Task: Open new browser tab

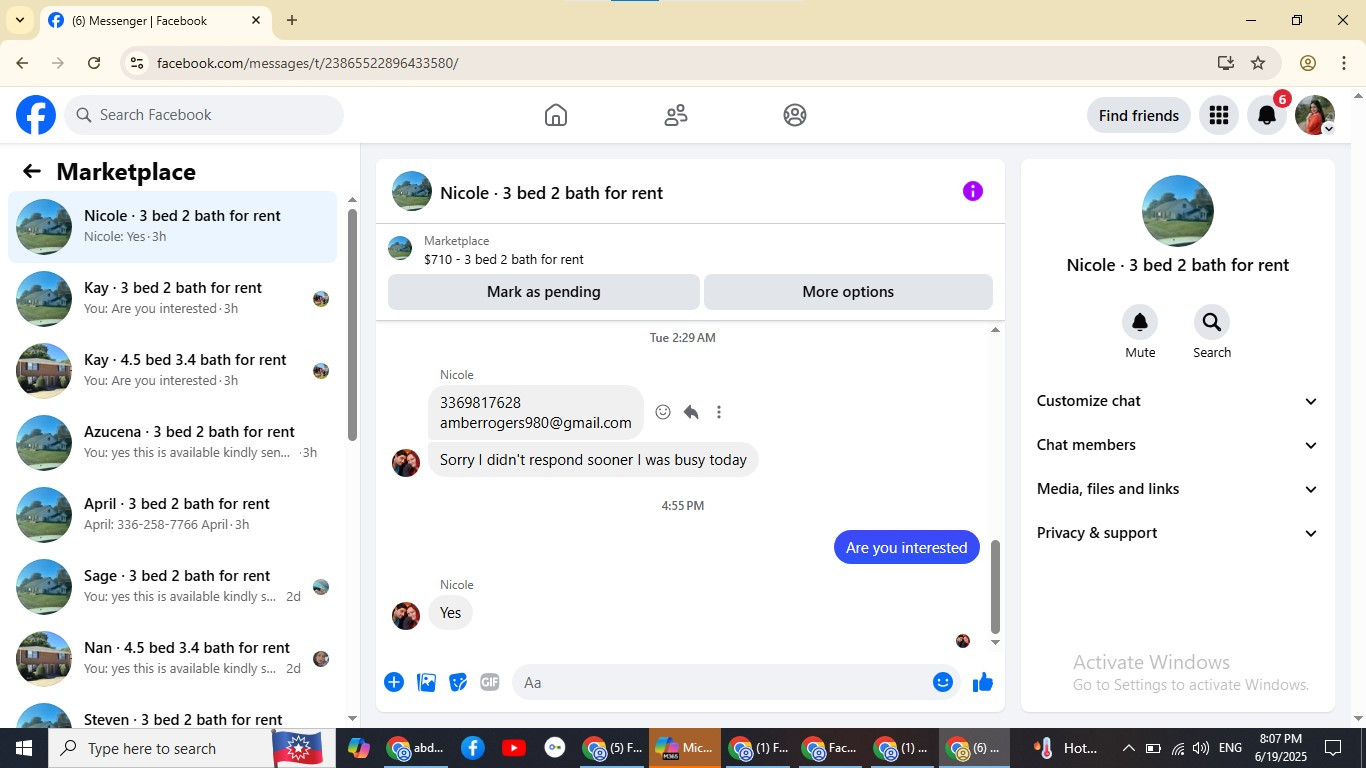Action: tap(292, 20)
